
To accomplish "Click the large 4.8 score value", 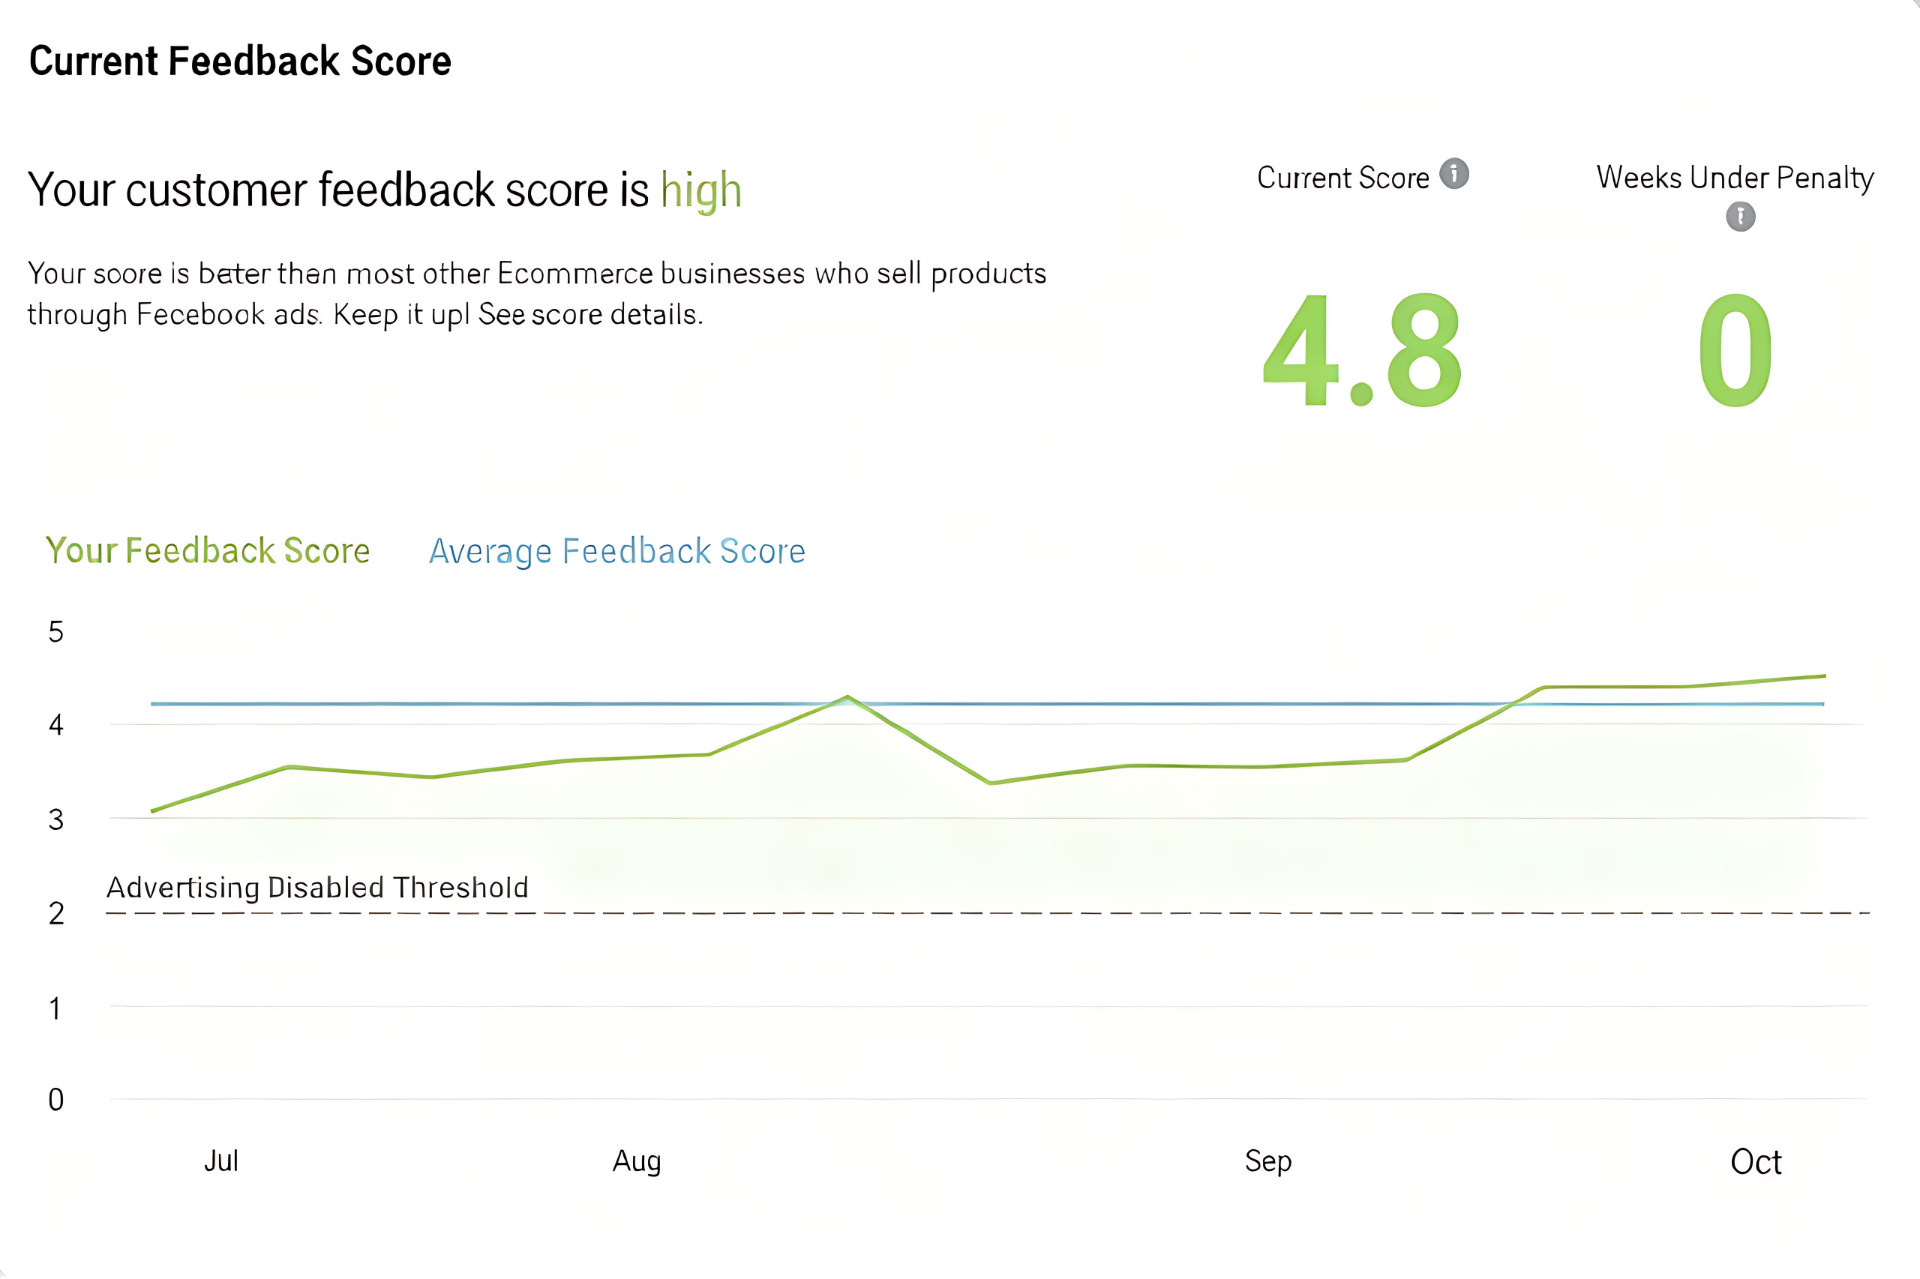I will click(x=1361, y=351).
